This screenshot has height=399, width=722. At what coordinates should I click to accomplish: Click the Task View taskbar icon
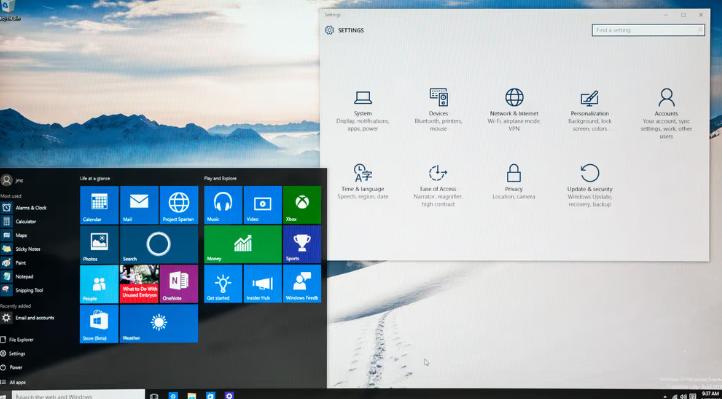tap(154, 396)
